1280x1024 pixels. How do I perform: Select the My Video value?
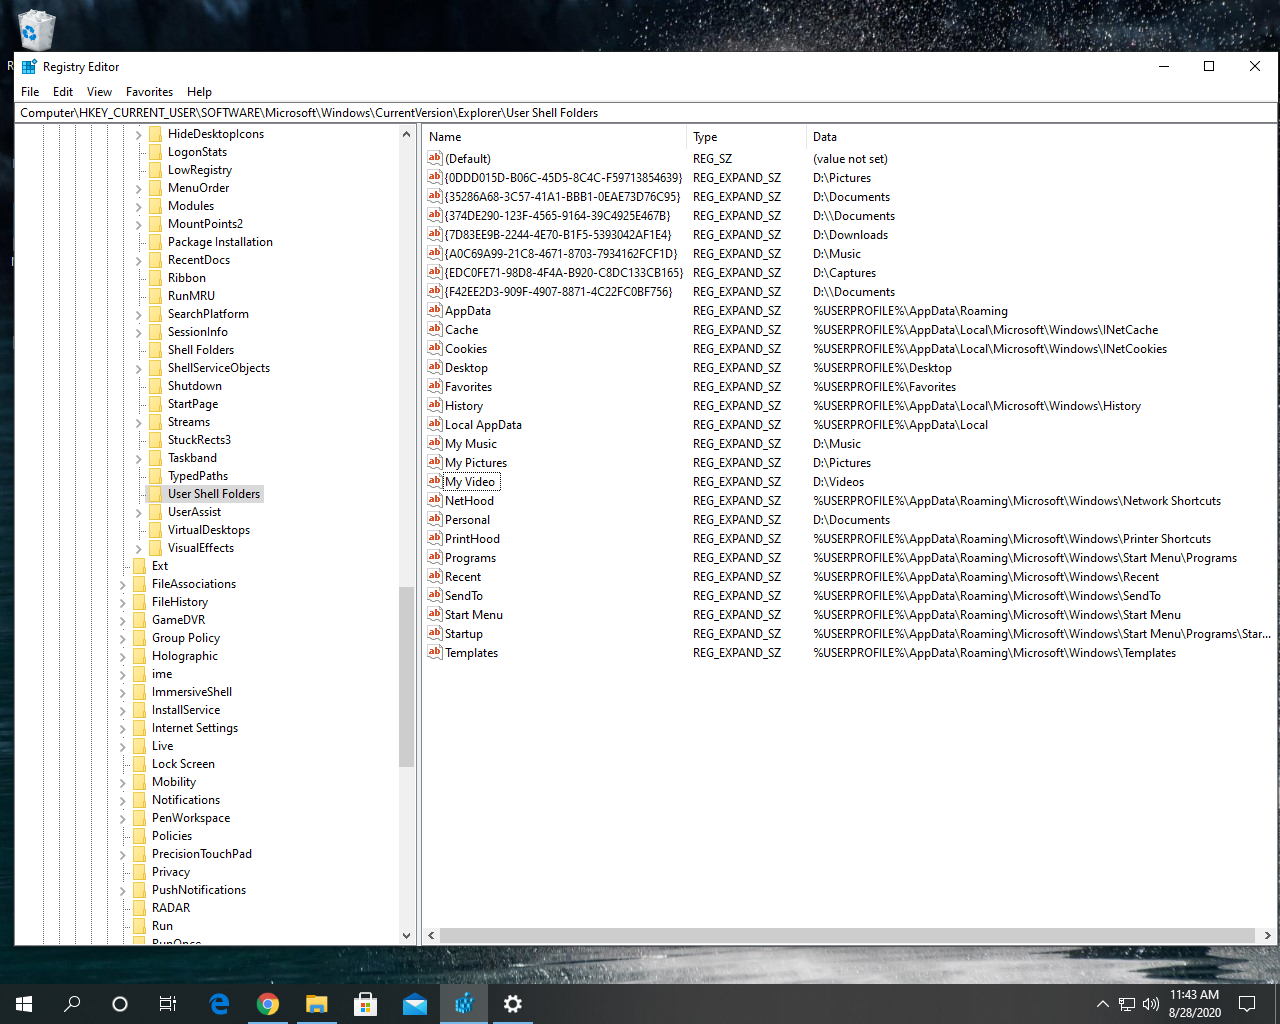[x=470, y=482]
